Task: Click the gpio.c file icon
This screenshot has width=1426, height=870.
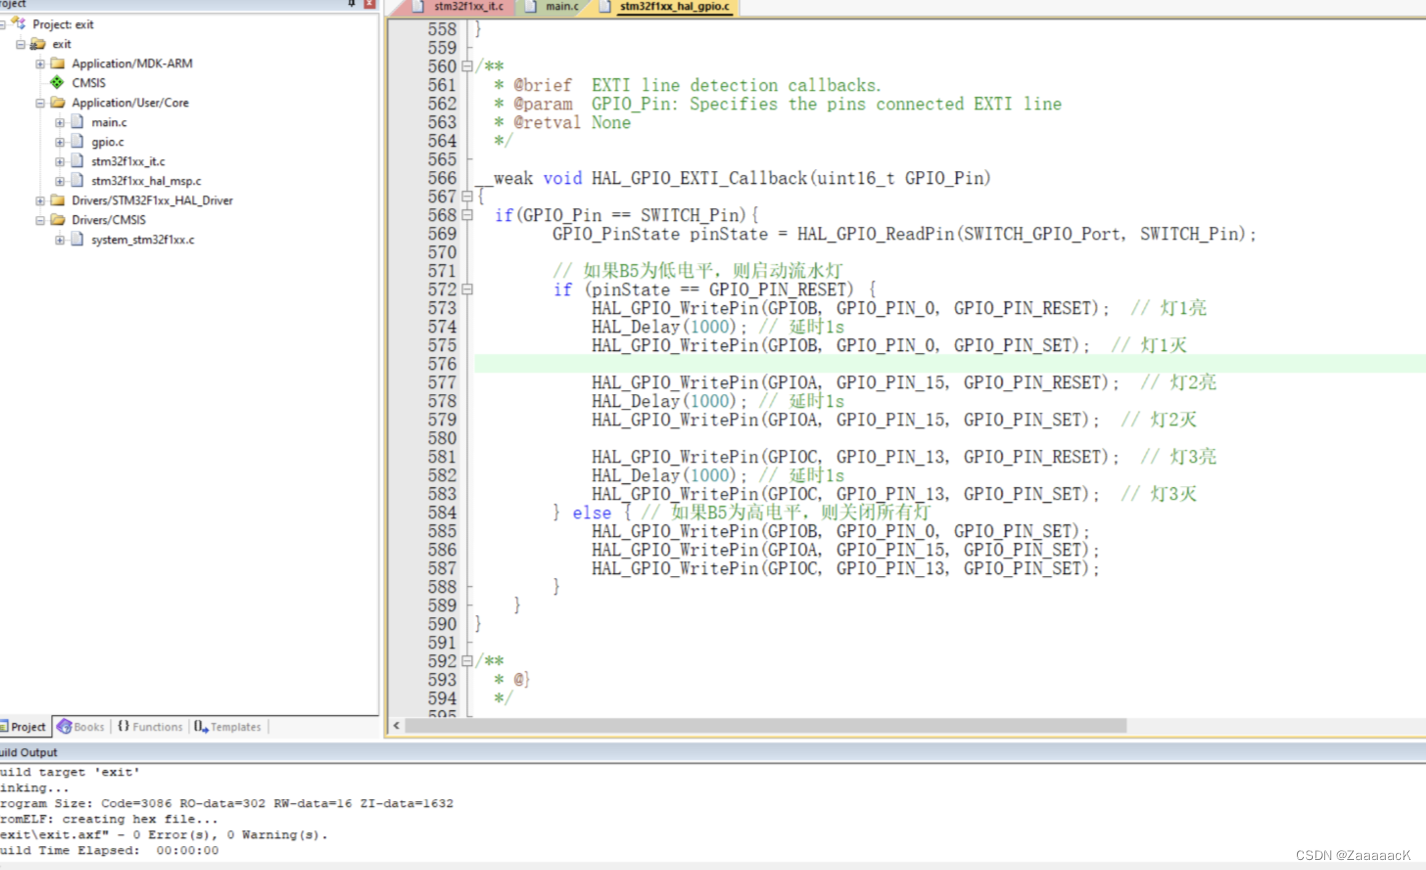Action: click(x=77, y=142)
